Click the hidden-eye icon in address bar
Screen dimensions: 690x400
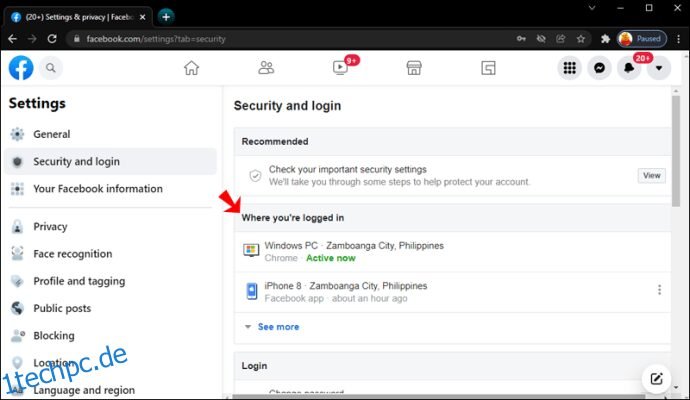click(541, 39)
